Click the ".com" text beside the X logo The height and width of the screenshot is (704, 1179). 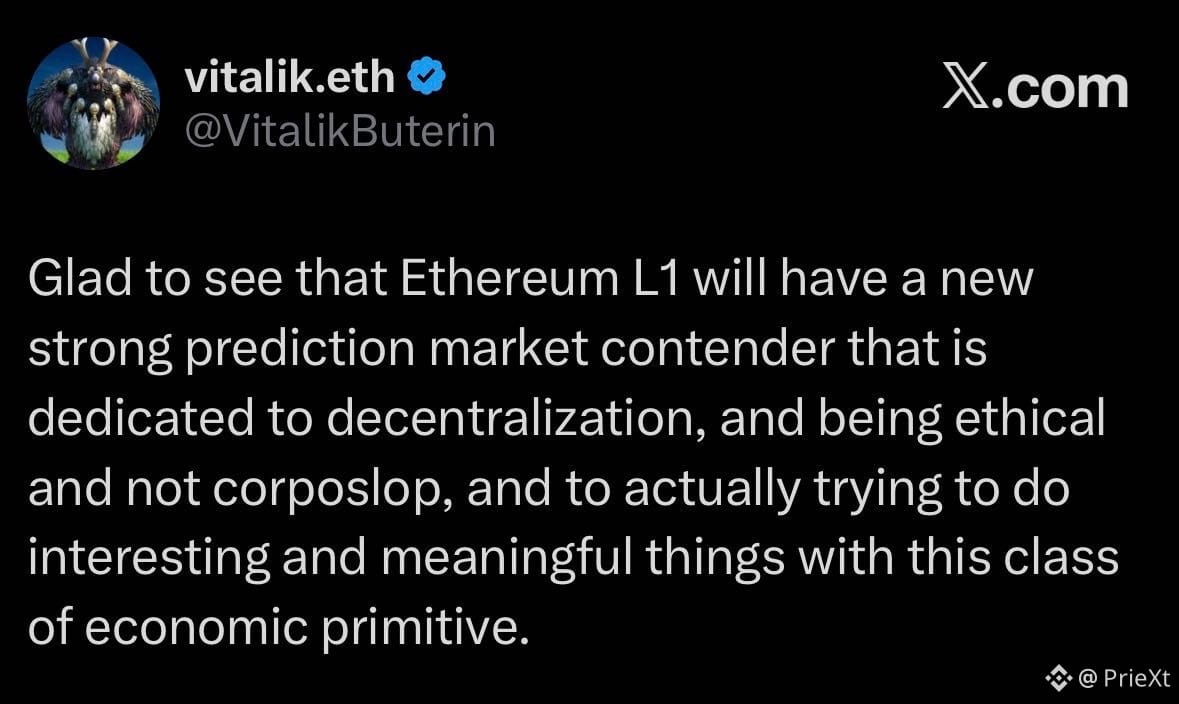click(x=1060, y=89)
